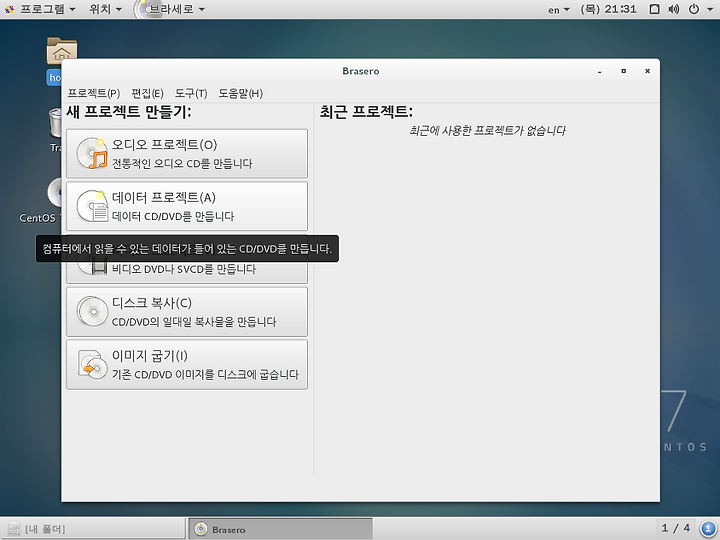Click the video disc icon with film strip
720x540 pixels.
click(x=92, y=268)
